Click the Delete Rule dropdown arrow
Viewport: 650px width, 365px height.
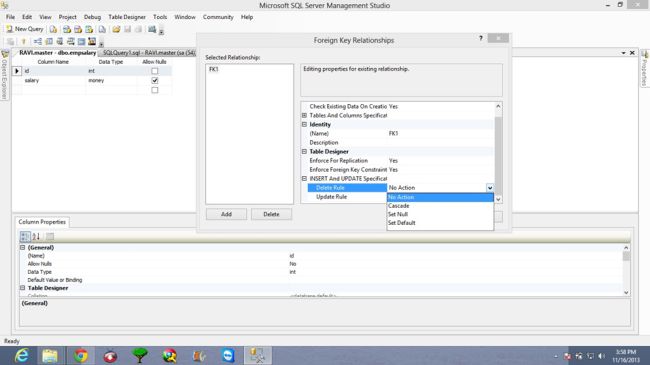[490, 188]
